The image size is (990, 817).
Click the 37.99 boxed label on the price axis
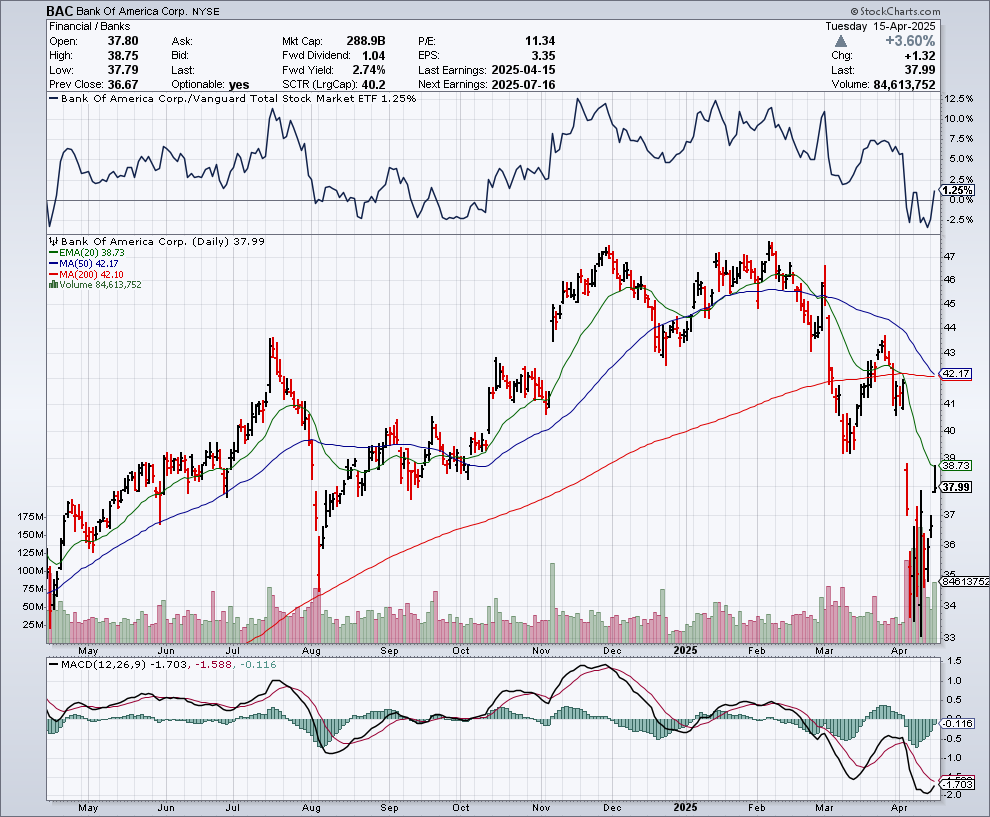point(956,487)
